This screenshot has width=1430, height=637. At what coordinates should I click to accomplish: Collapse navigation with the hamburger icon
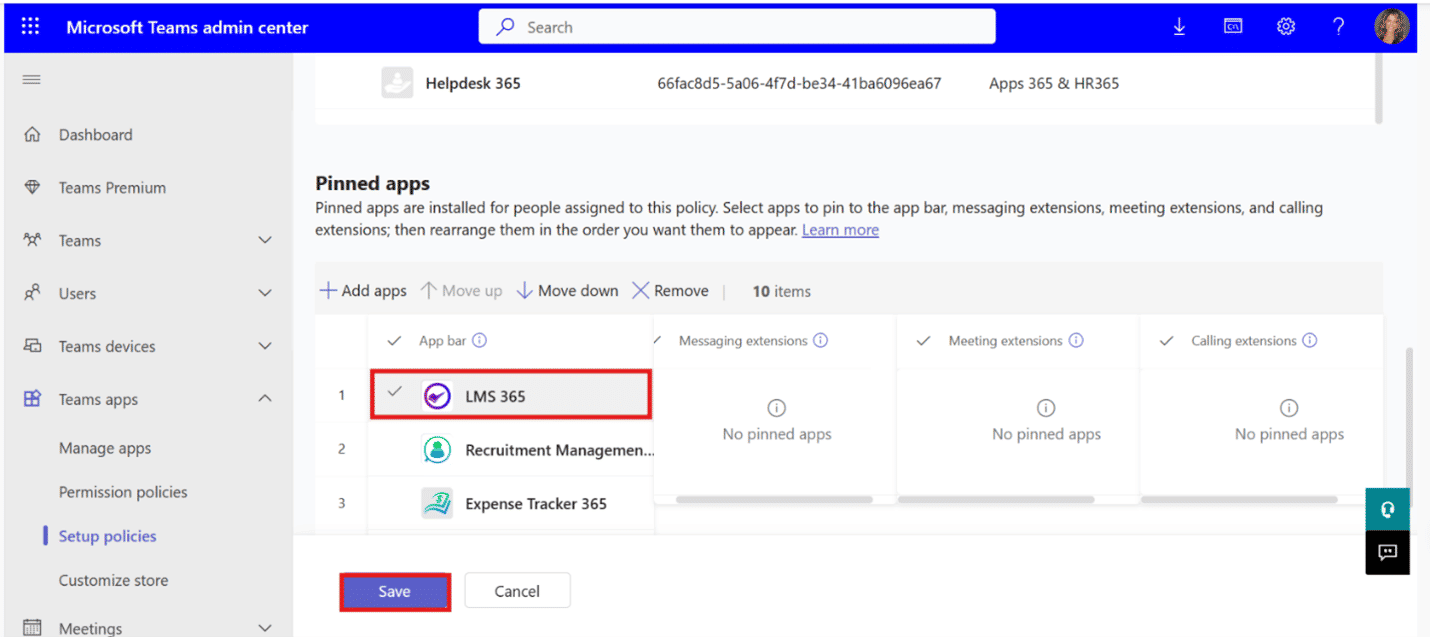tap(32, 79)
